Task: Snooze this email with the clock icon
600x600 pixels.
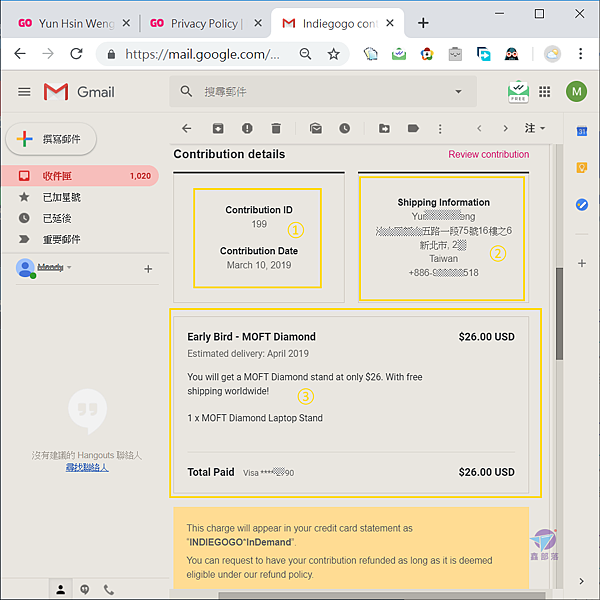Action: tap(344, 129)
